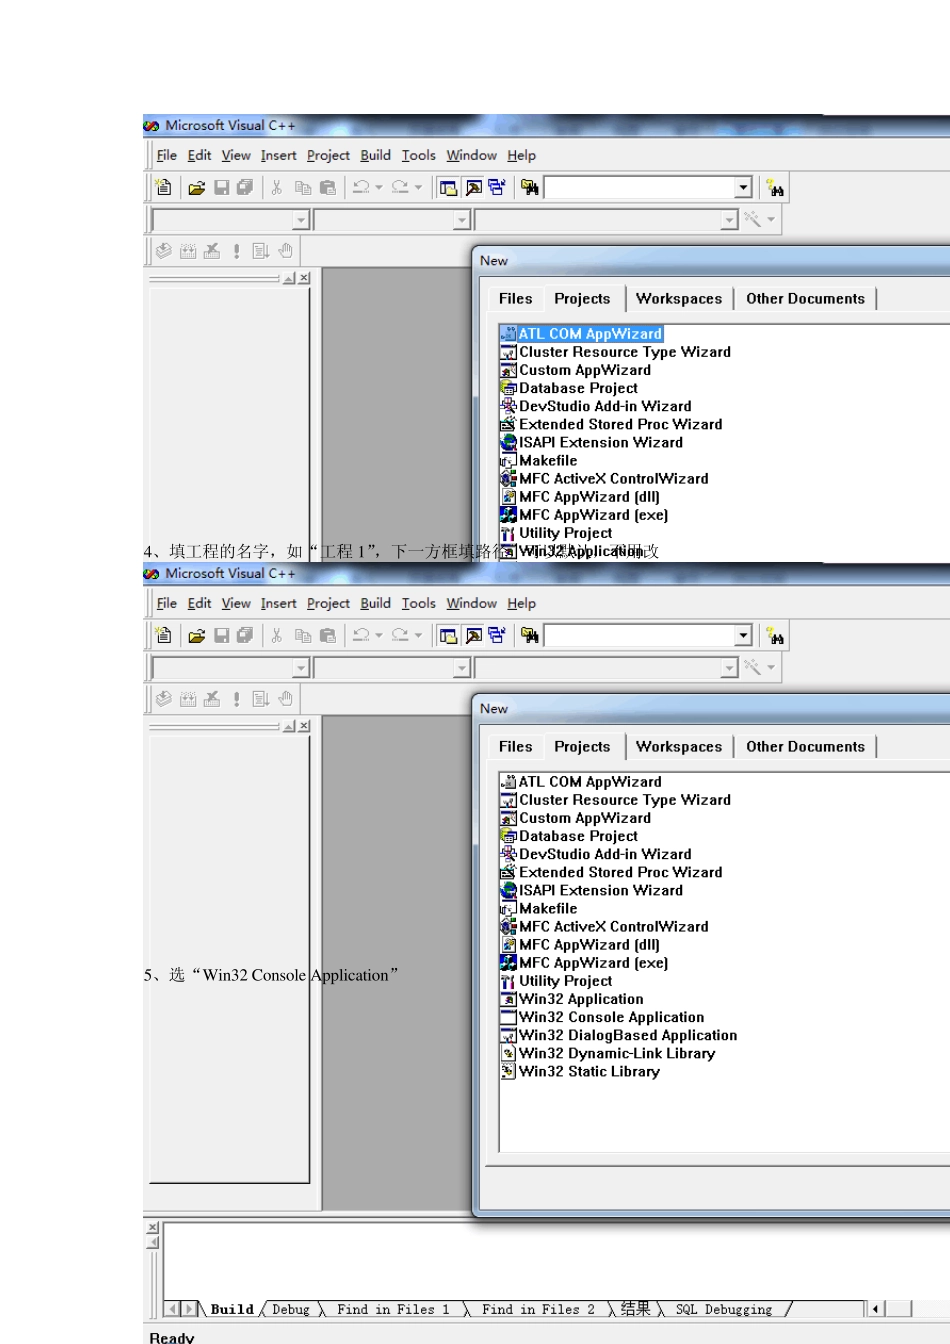Open first WizardBar combo in lower window
The height and width of the screenshot is (1344, 950).
[x=300, y=668]
